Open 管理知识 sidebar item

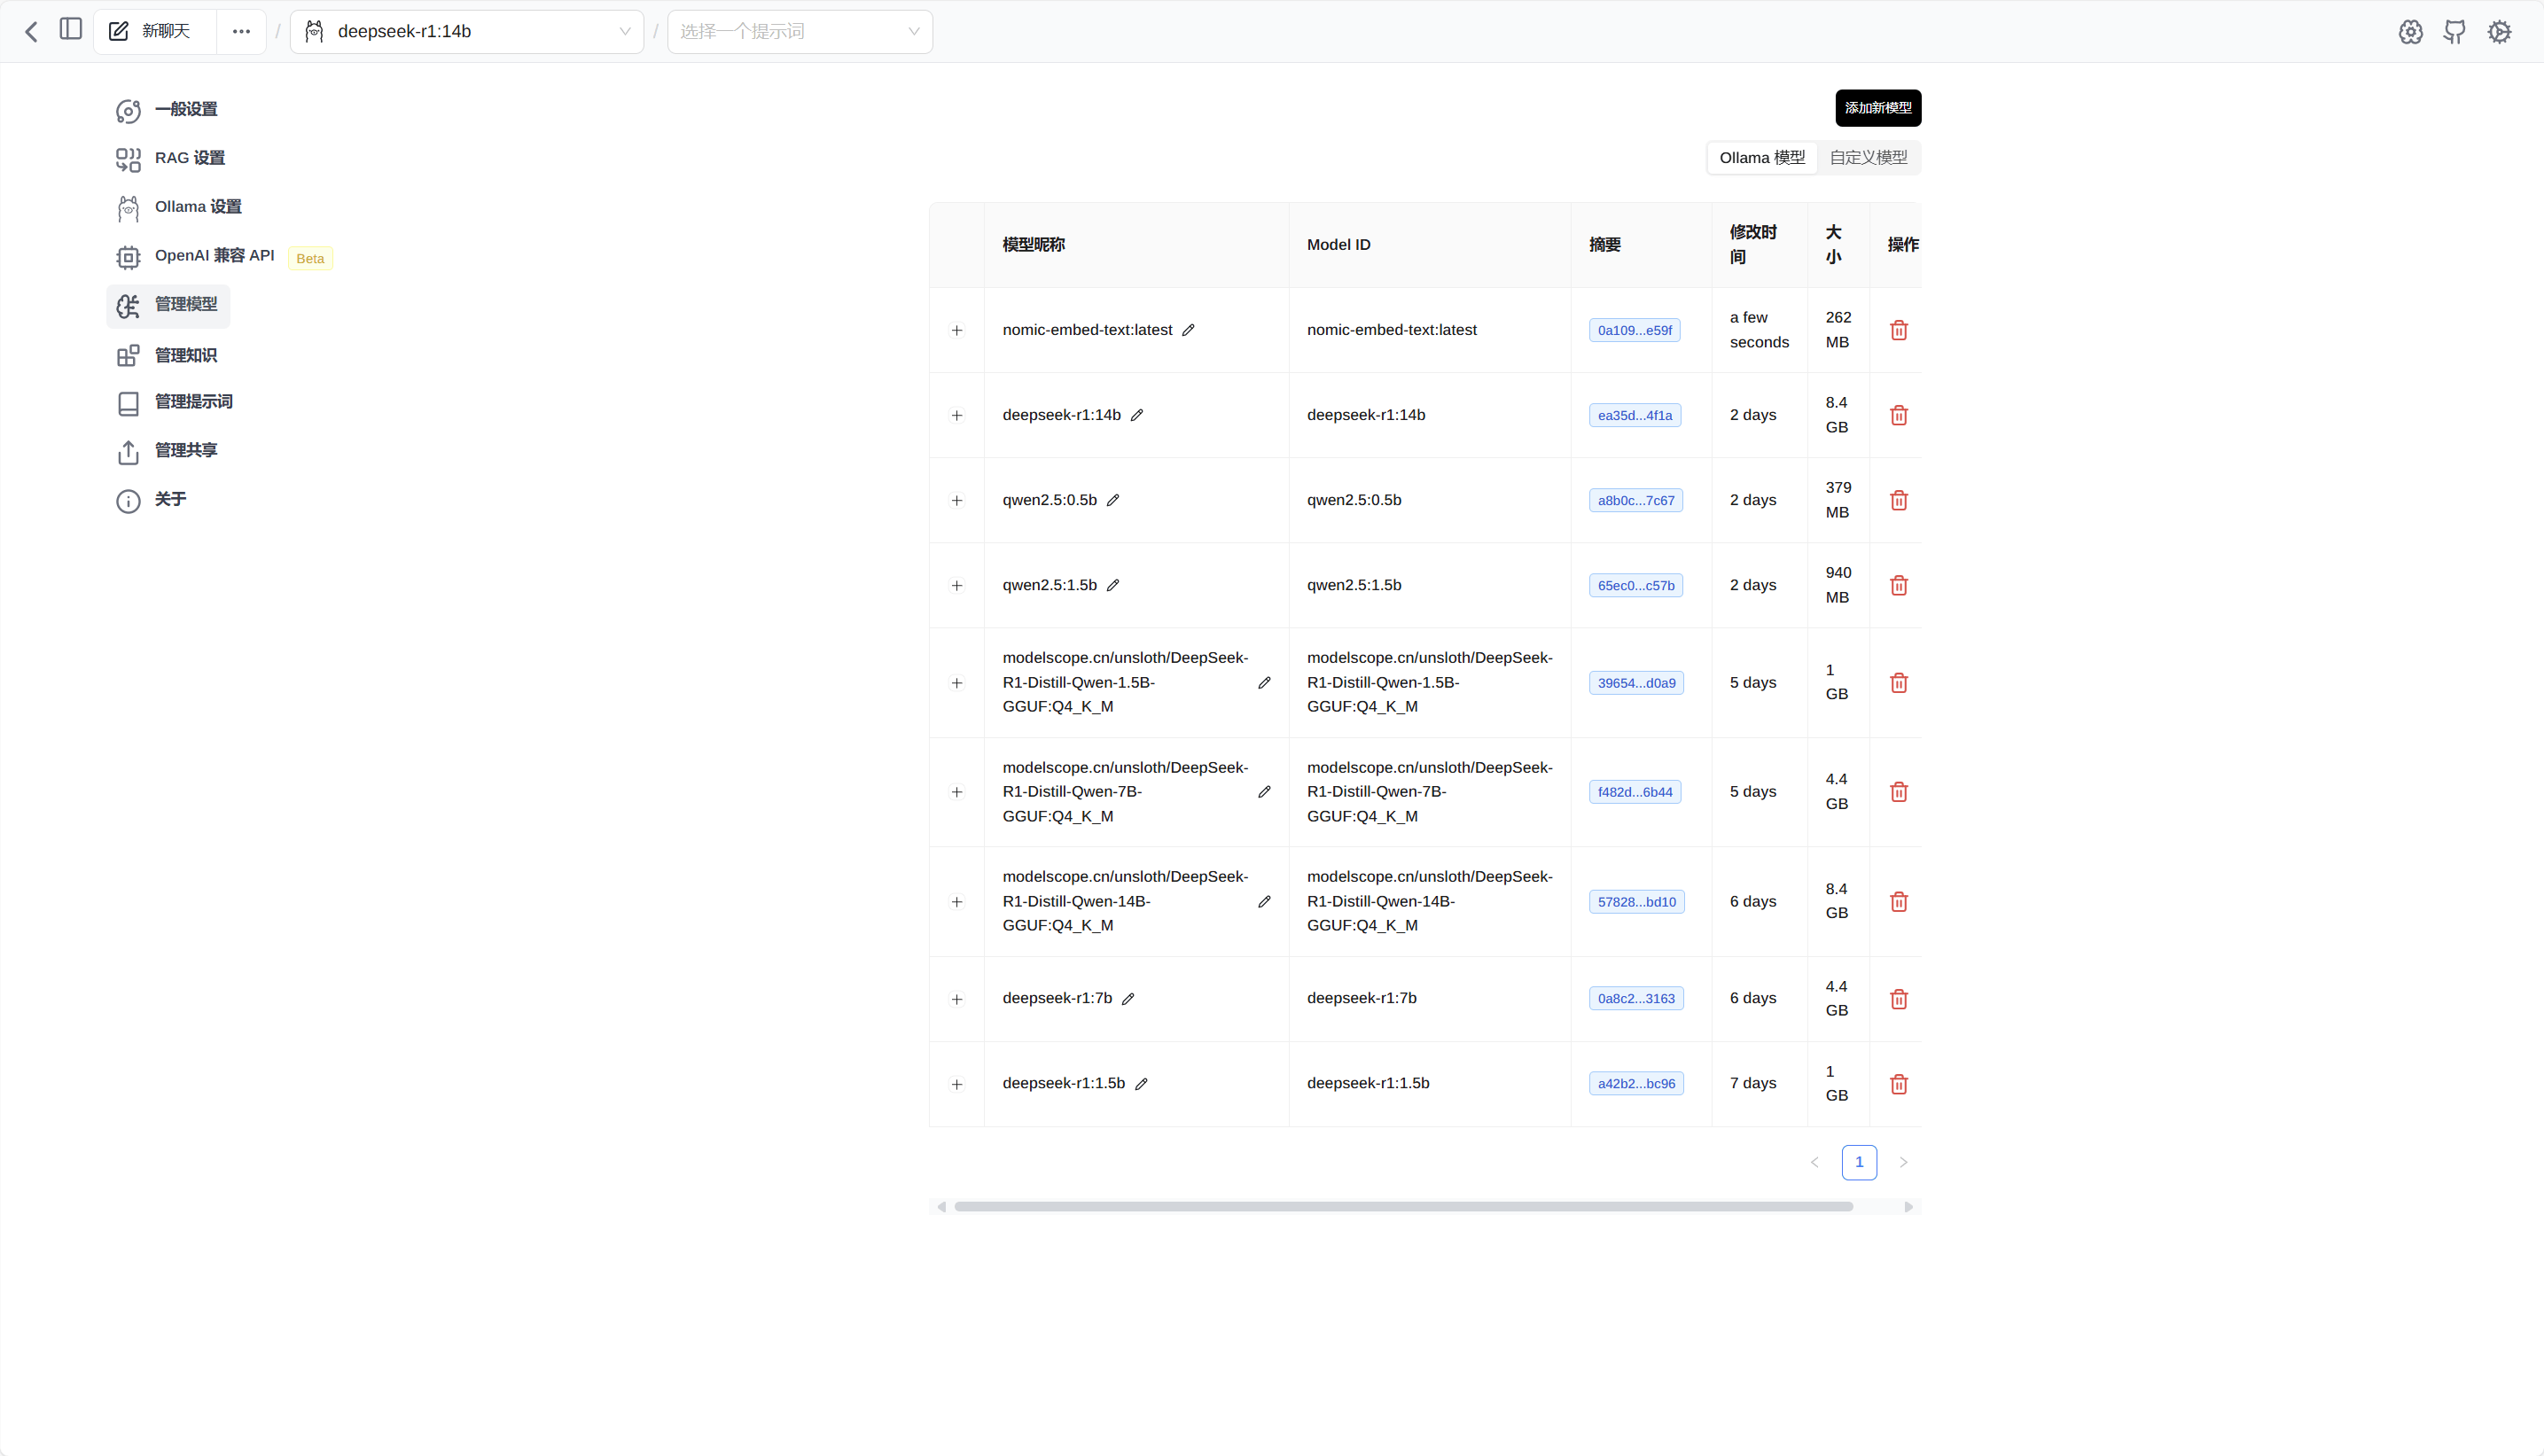click(185, 355)
